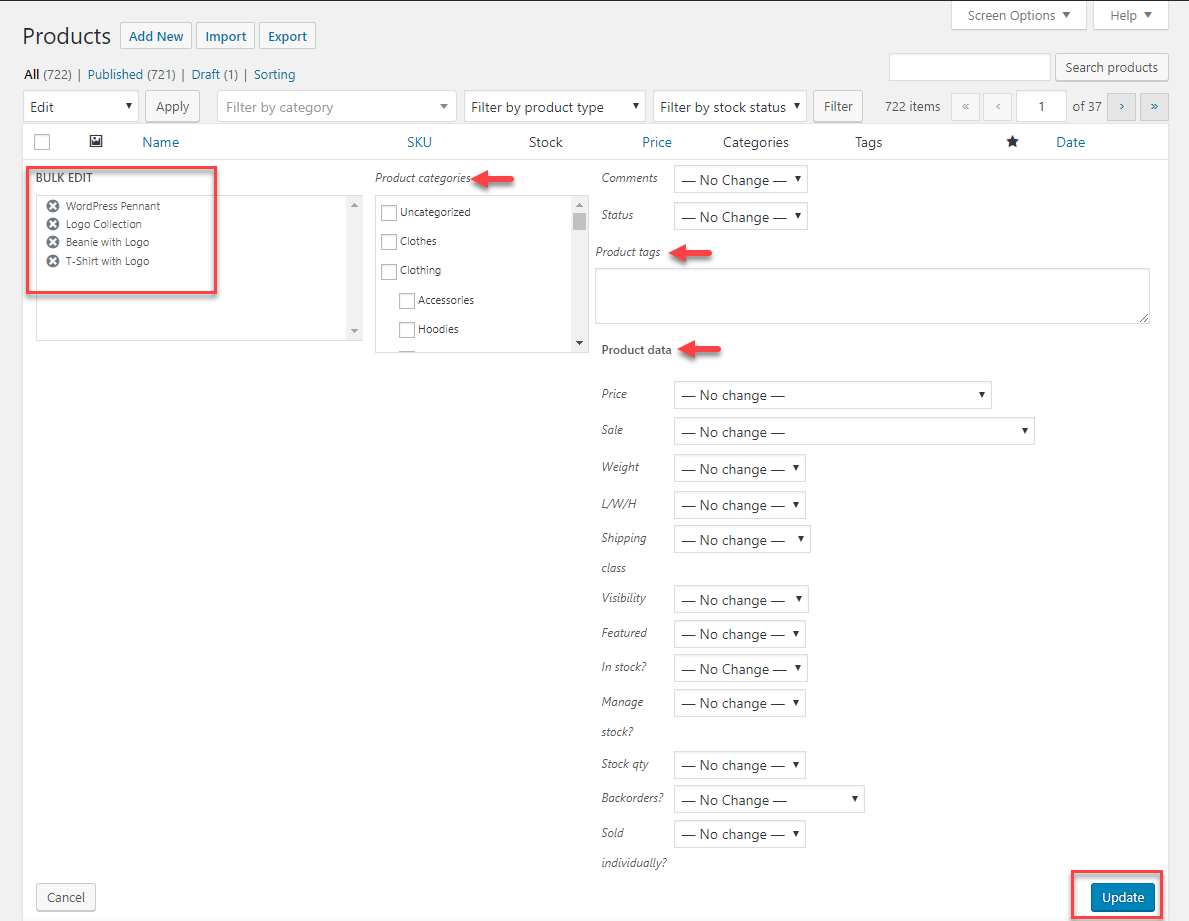Check the Uncategorized category checkbox
Viewport: 1189px width, 921px height.
click(x=389, y=213)
